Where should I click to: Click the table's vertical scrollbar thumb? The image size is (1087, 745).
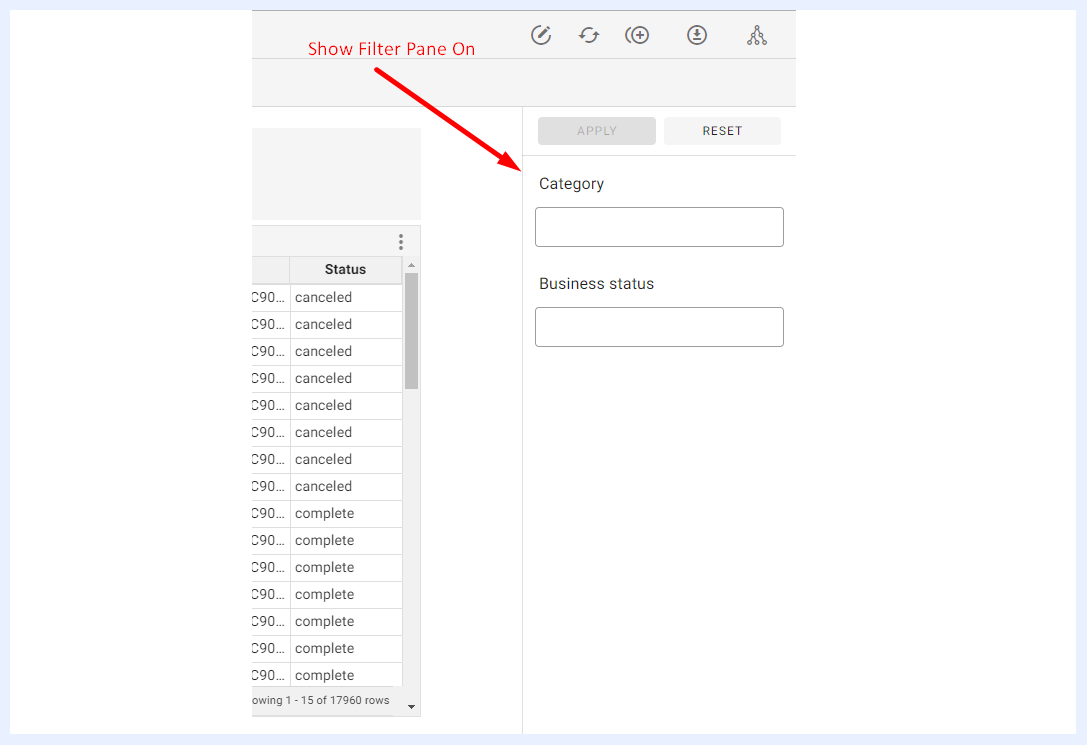411,331
